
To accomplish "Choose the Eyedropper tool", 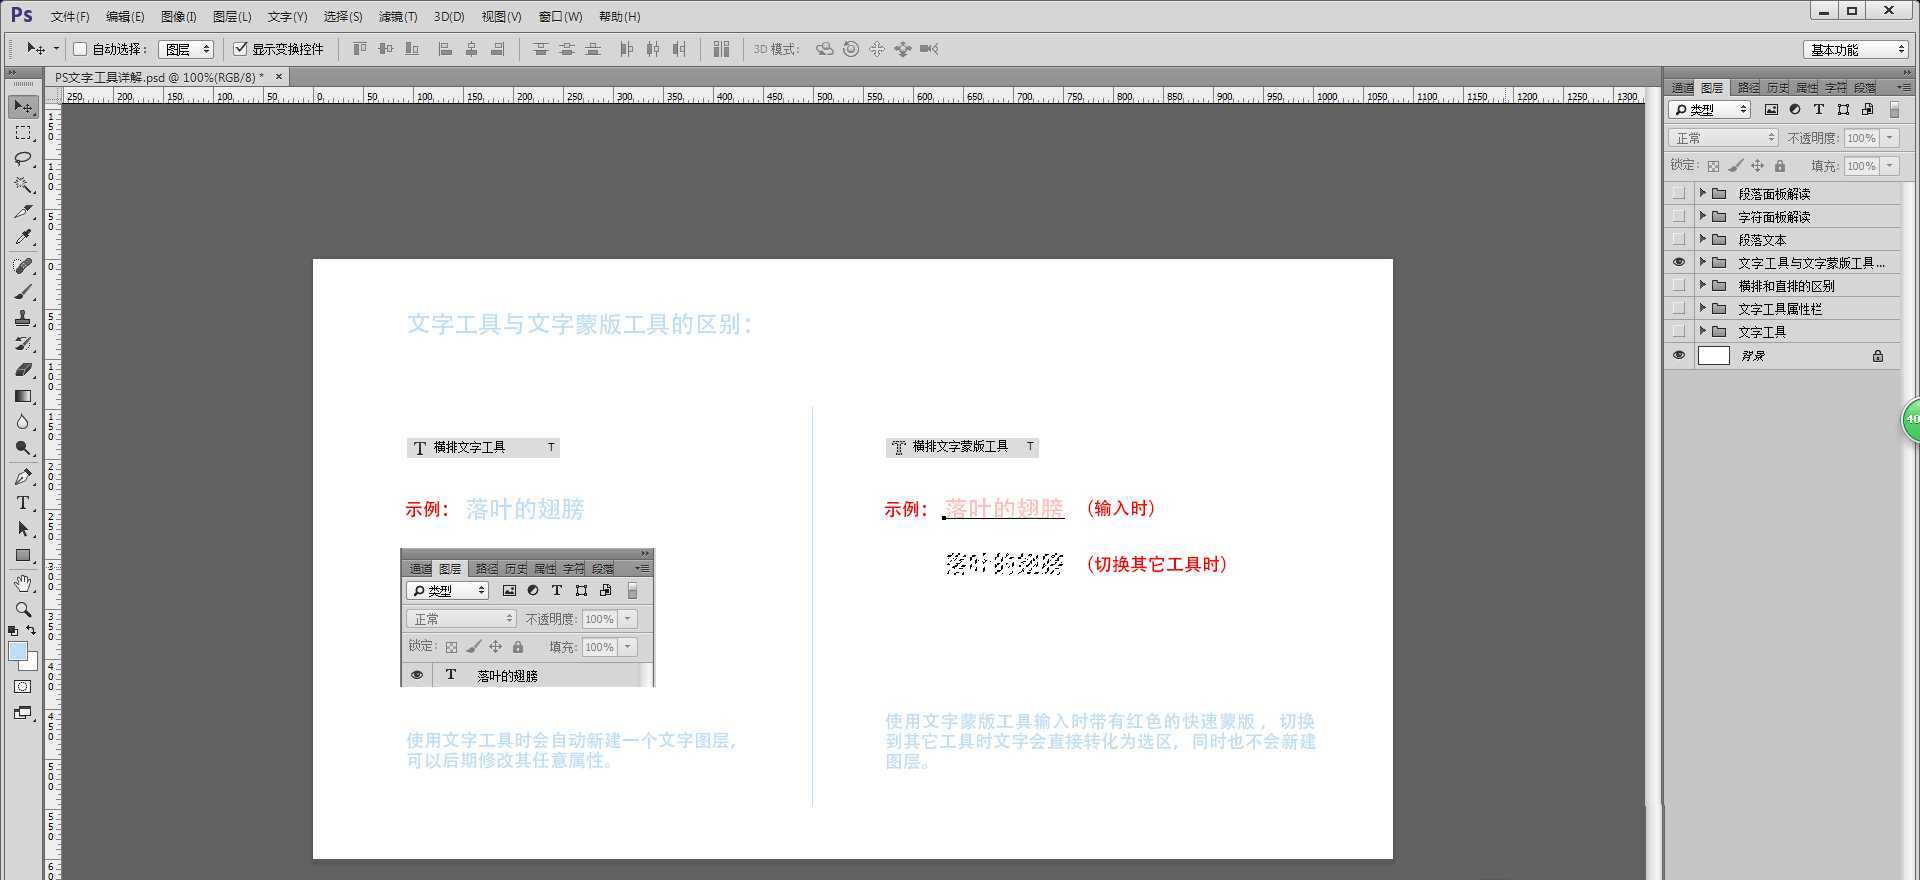I will tap(23, 237).
